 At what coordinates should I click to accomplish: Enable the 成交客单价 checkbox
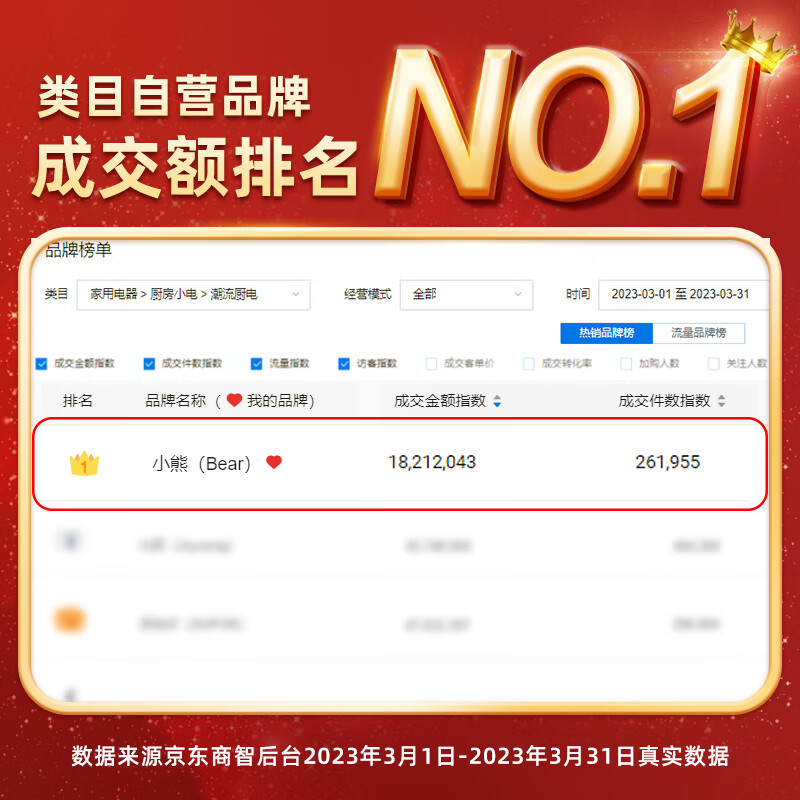click(x=432, y=364)
